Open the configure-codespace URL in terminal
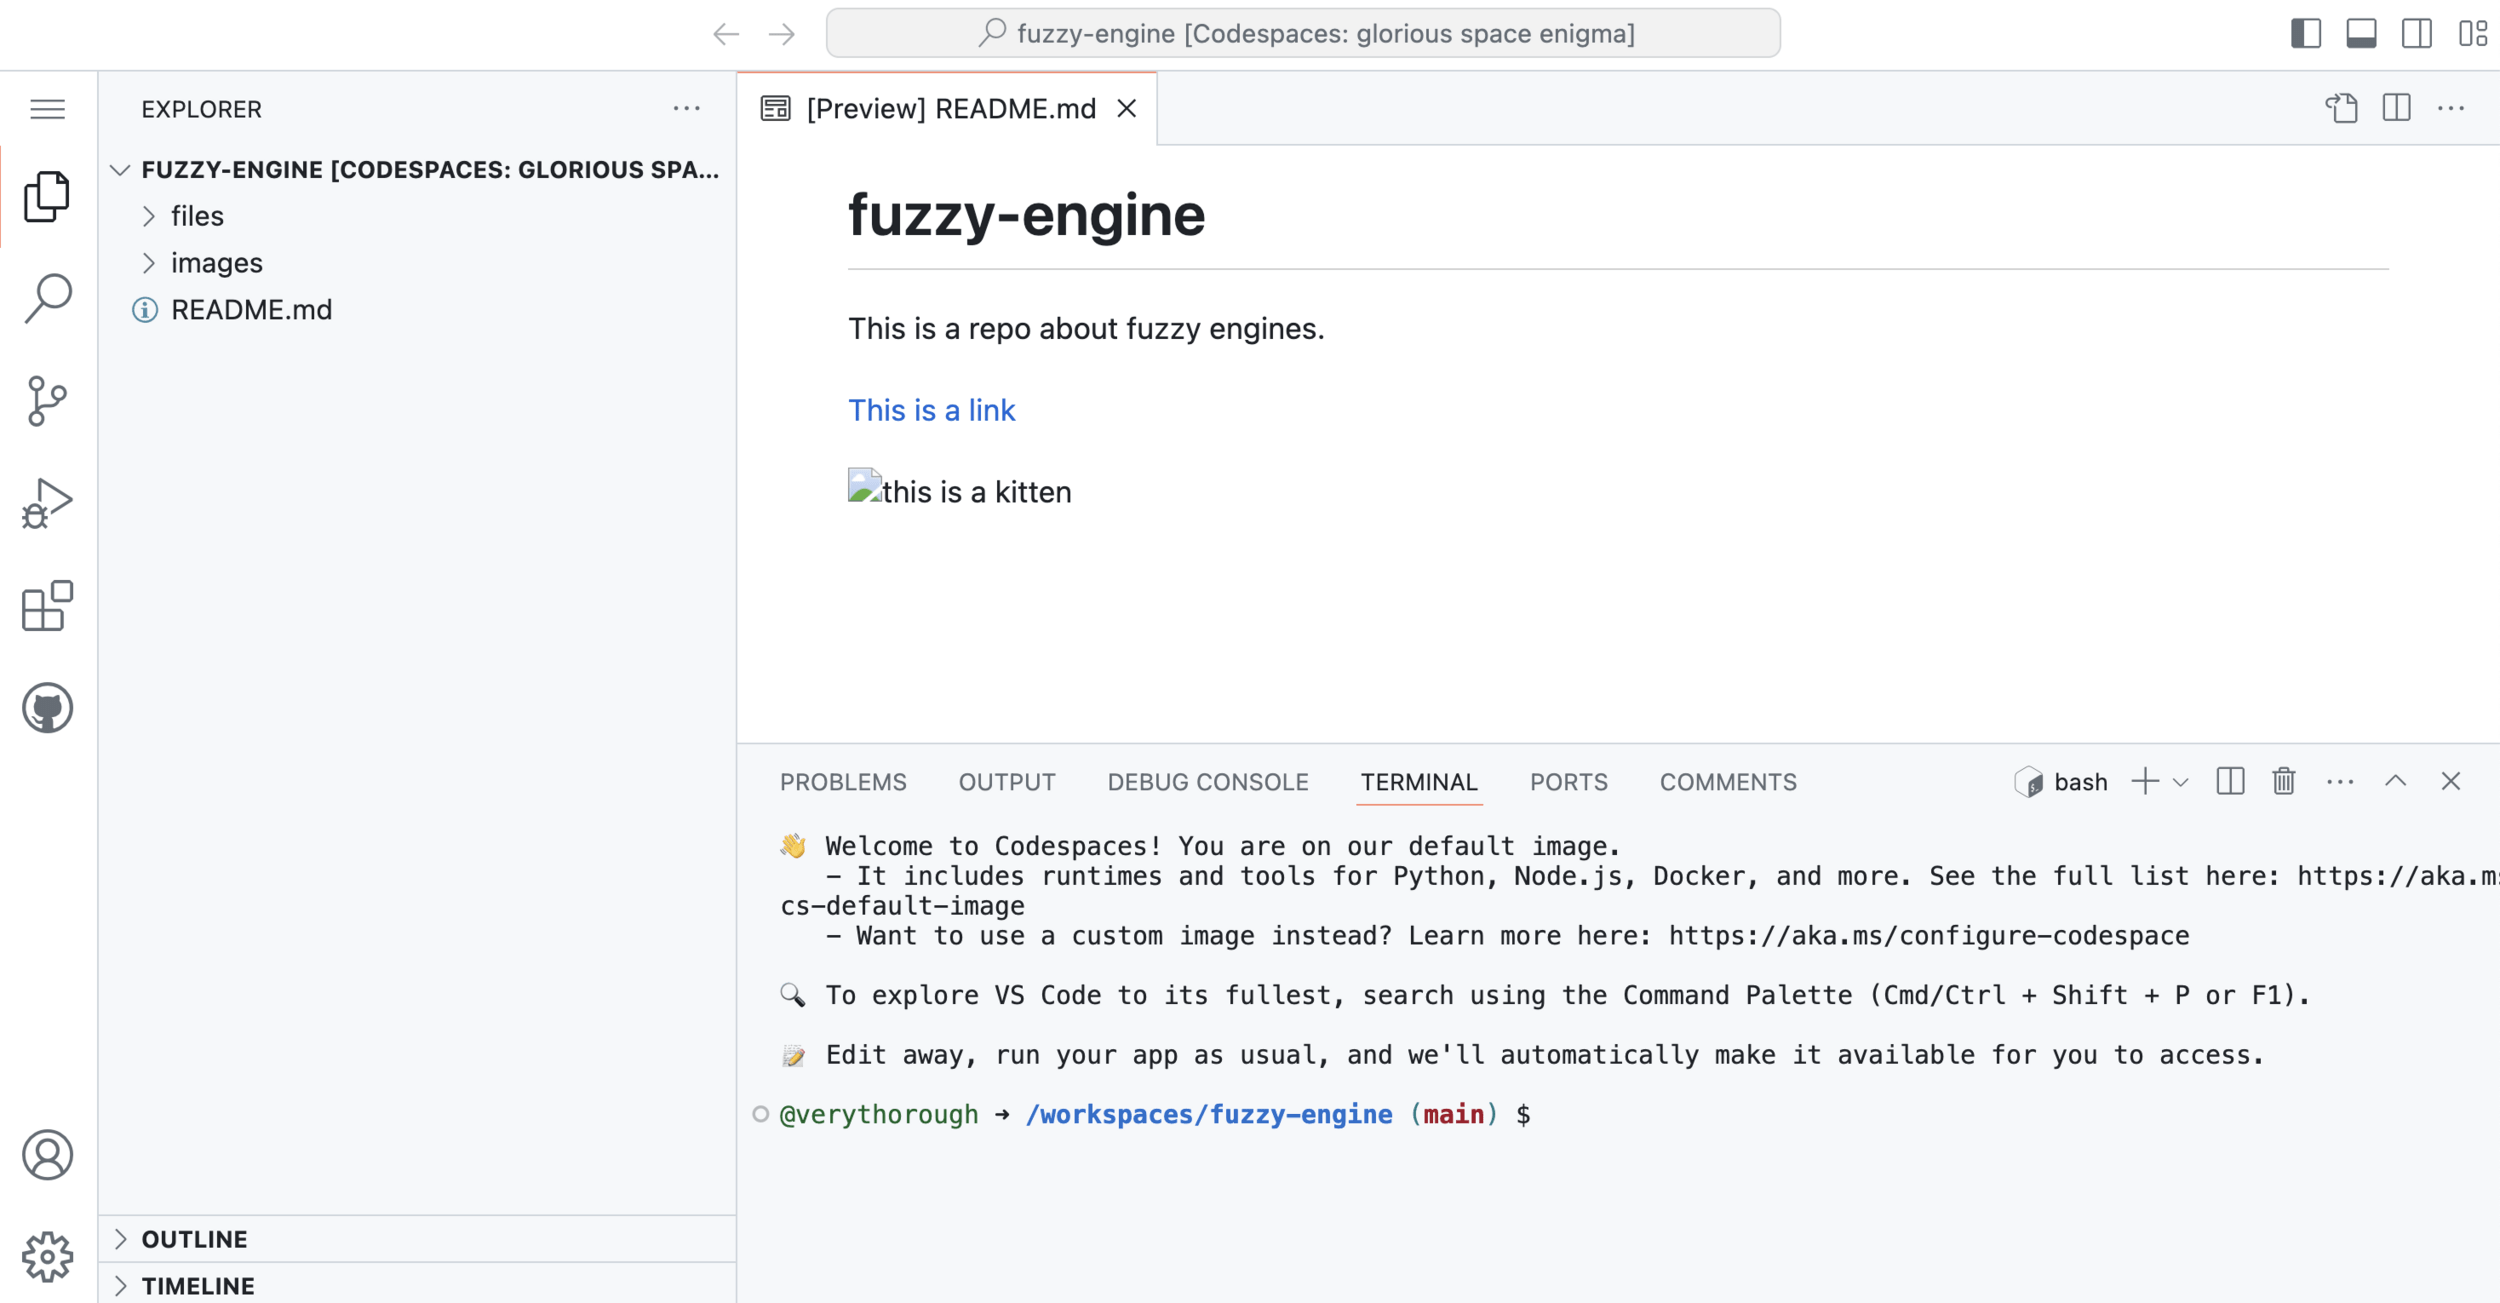 [x=1929, y=936]
